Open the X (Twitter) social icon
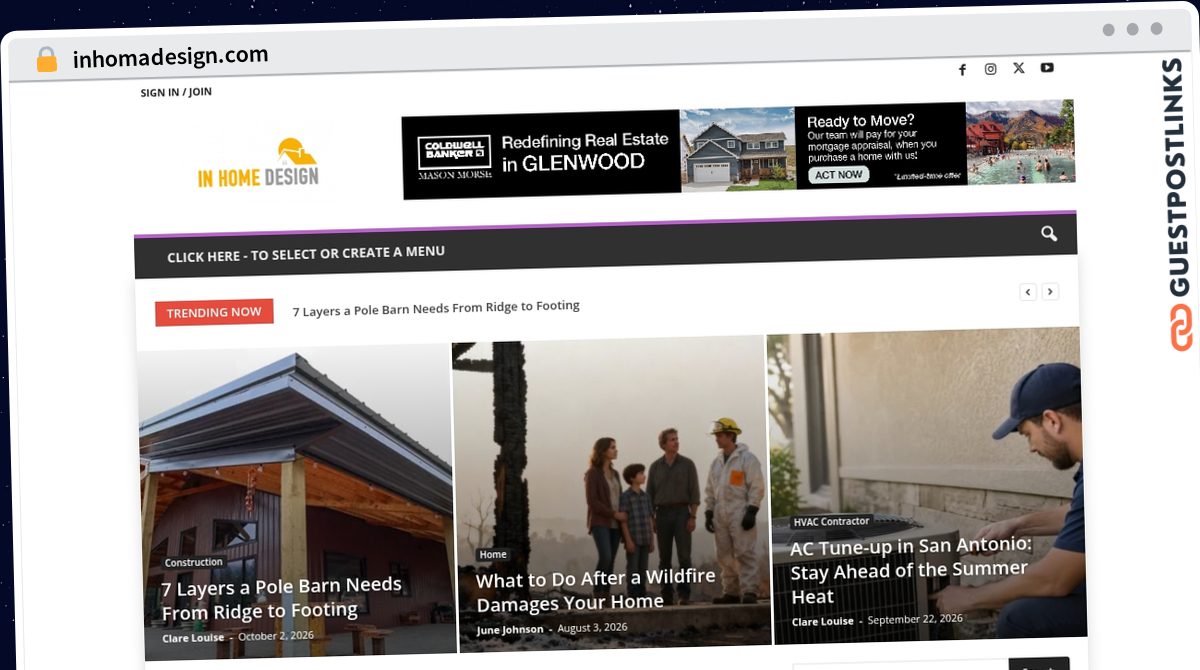Viewport: 1200px width, 670px height. (x=1018, y=68)
